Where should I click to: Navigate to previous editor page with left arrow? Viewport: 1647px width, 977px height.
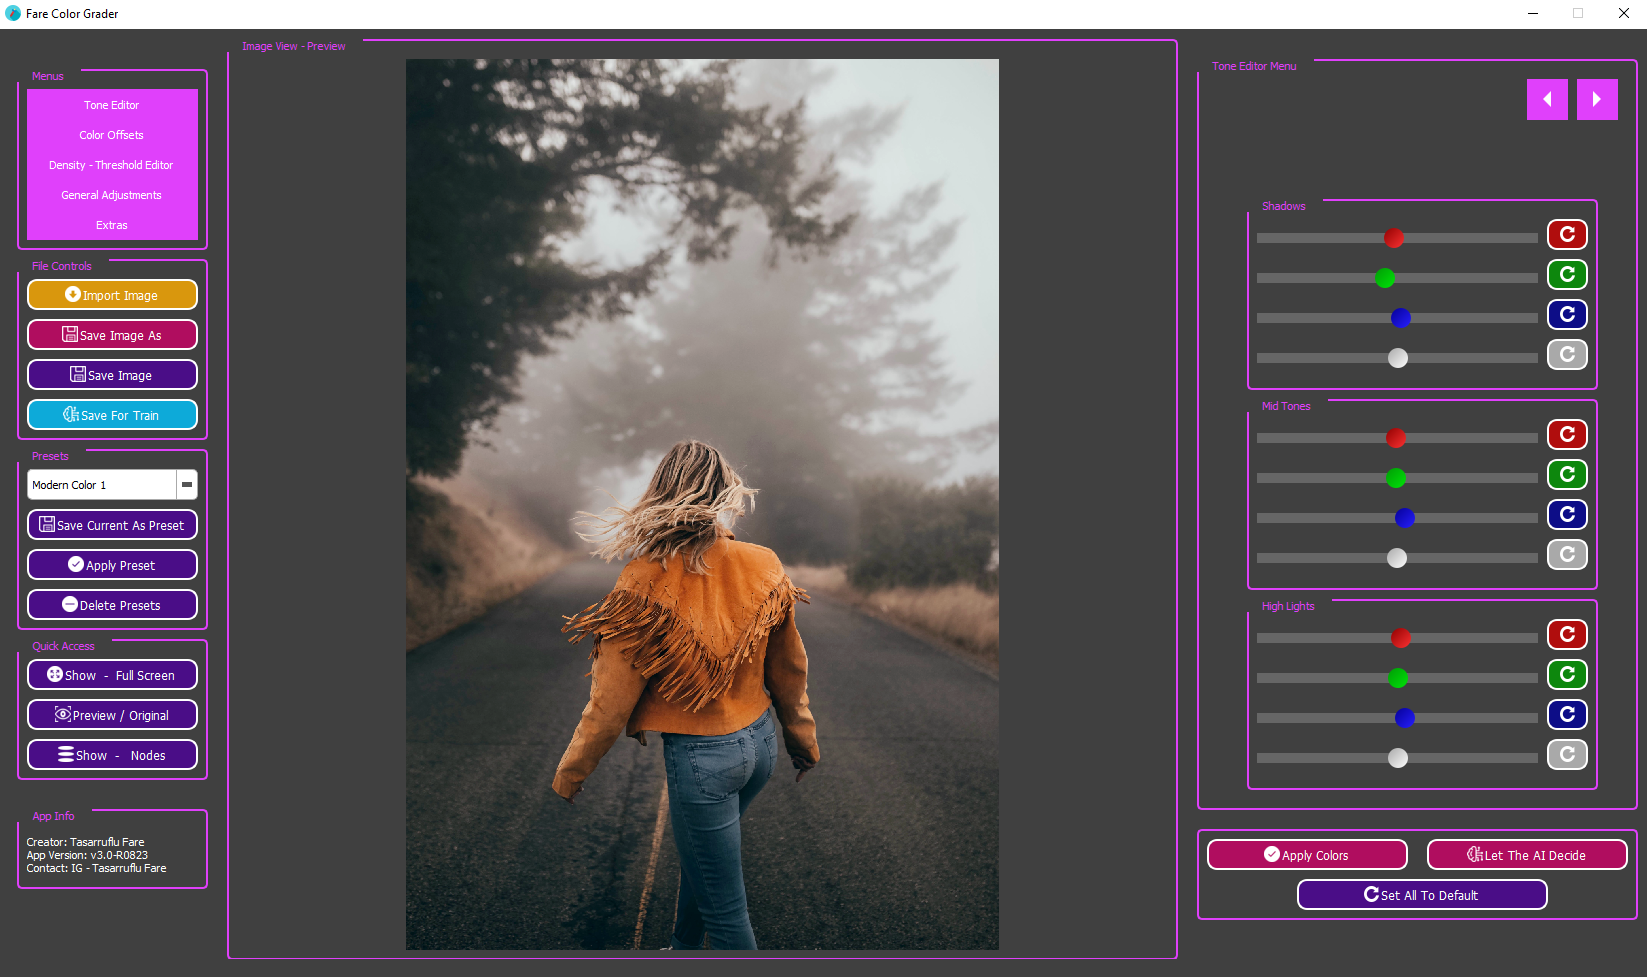pos(1547,99)
